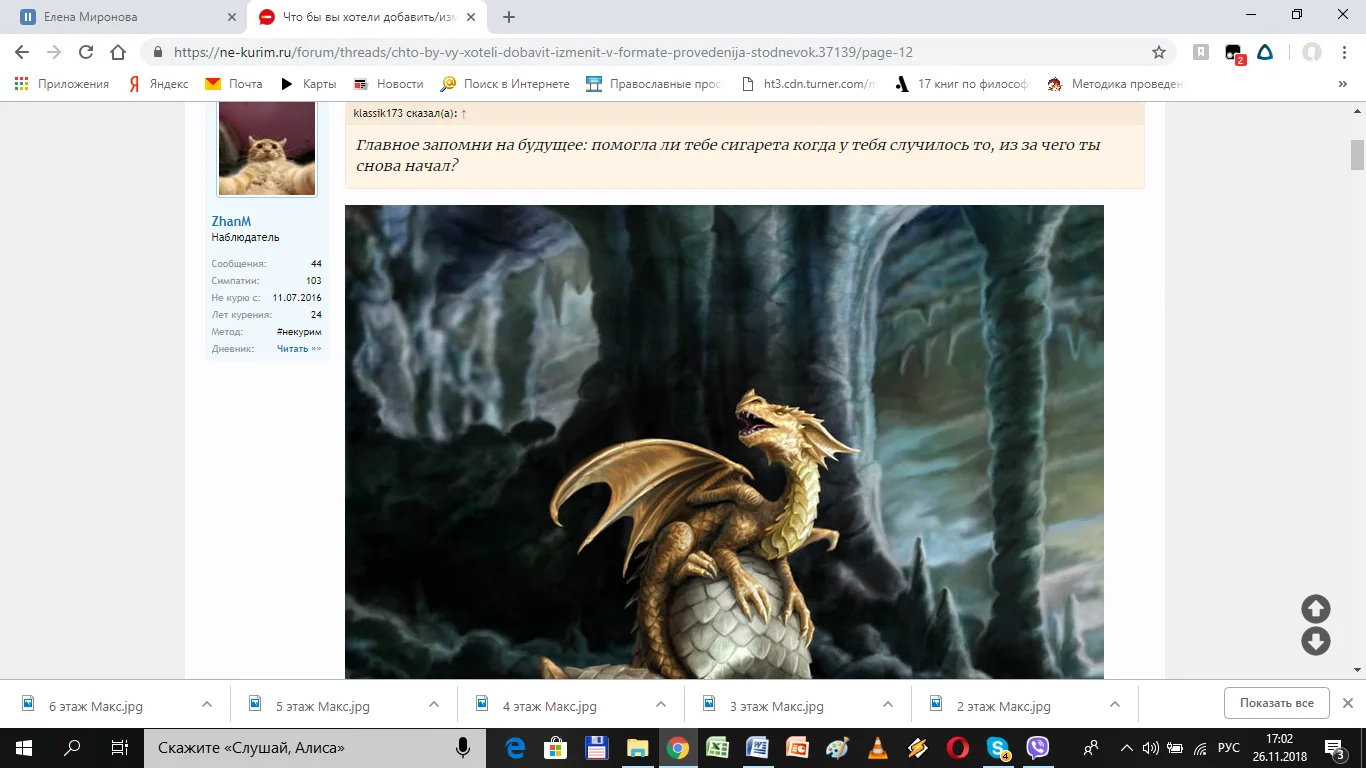Screen dimensions: 1366x768
Task: Open Task View on the taskbar
Action: point(119,747)
